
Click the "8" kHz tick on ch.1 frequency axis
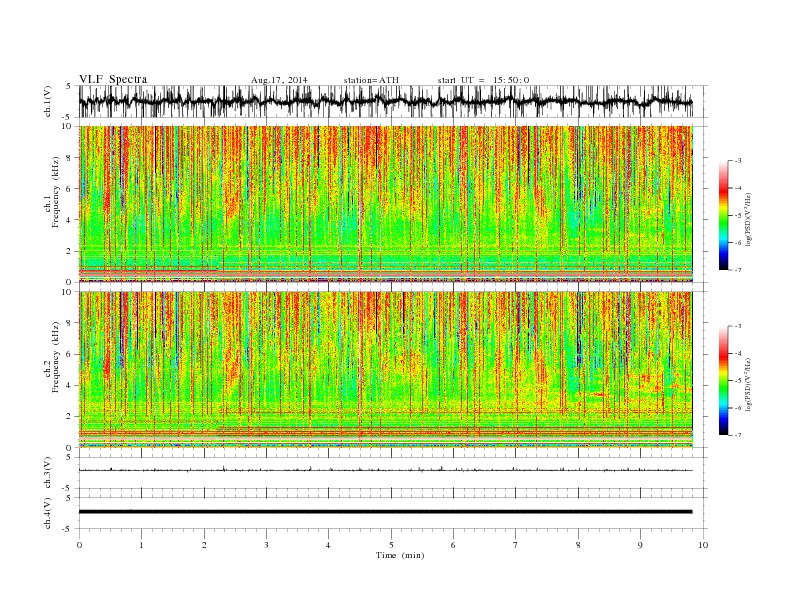coord(69,158)
